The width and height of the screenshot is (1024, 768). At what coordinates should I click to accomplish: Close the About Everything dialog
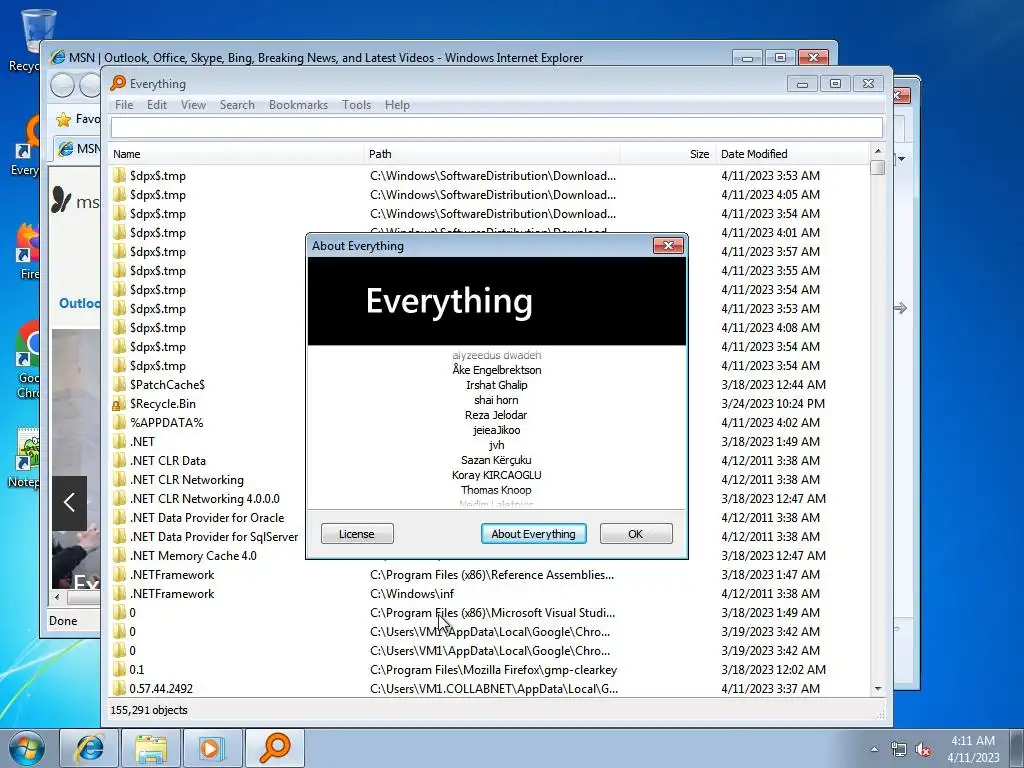pyautogui.click(x=668, y=246)
